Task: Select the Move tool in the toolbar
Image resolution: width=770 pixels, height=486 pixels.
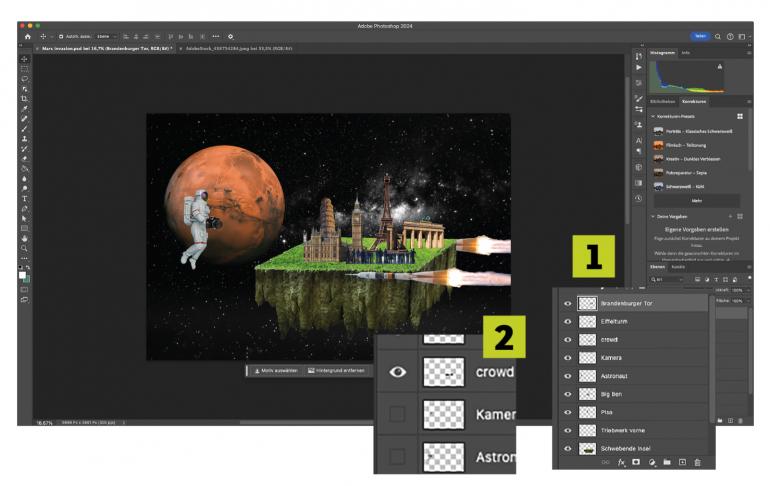Action: [x=25, y=59]
